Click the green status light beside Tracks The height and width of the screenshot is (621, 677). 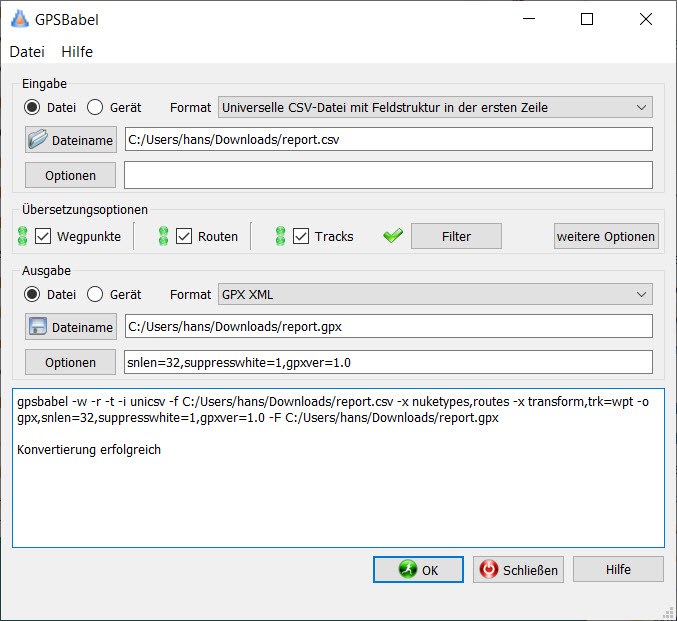click(x=280, y=236)
